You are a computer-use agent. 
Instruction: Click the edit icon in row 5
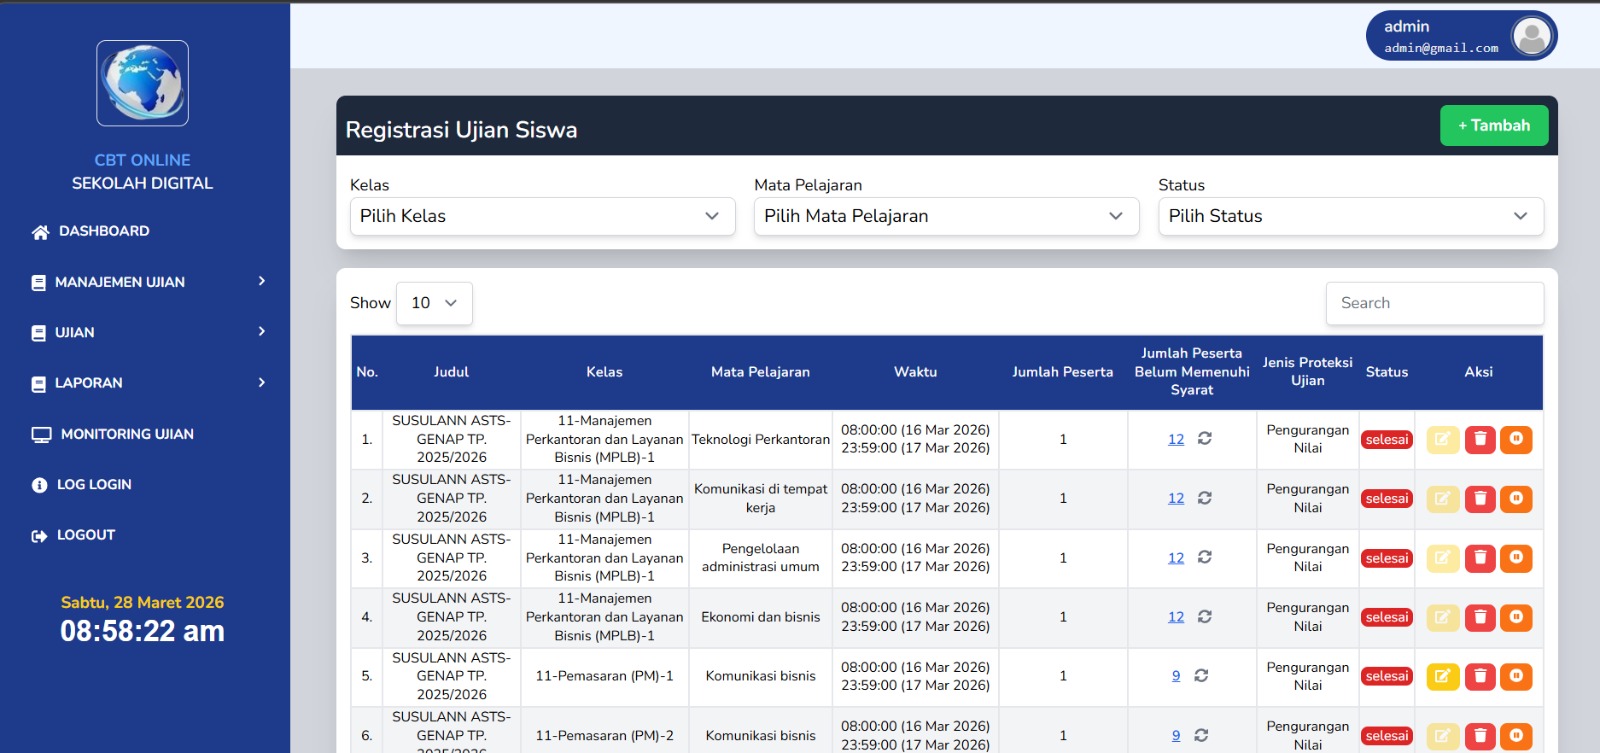pos(1442,677)
